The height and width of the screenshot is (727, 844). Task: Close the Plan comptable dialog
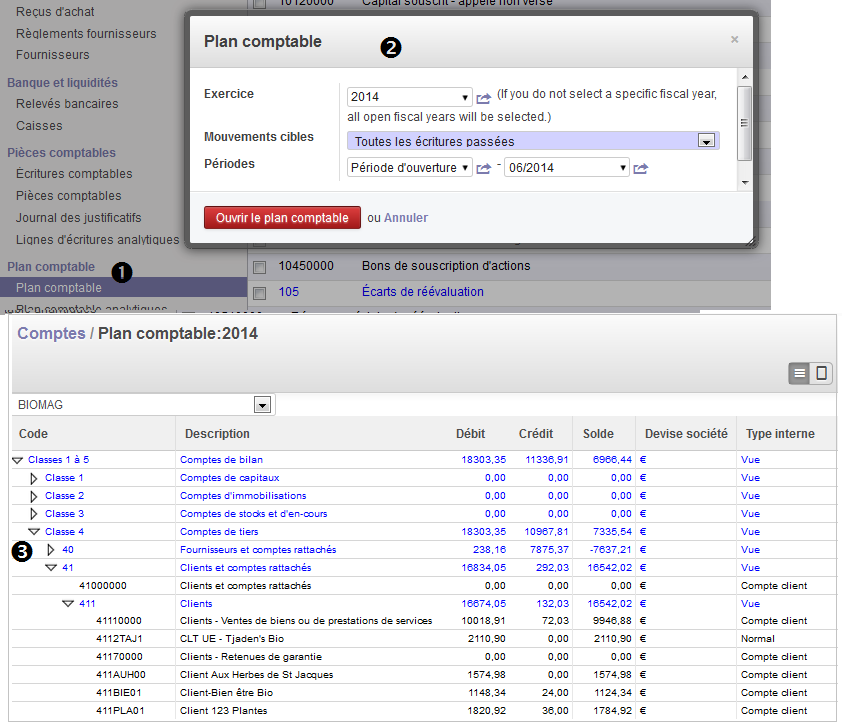coord(734,39)
